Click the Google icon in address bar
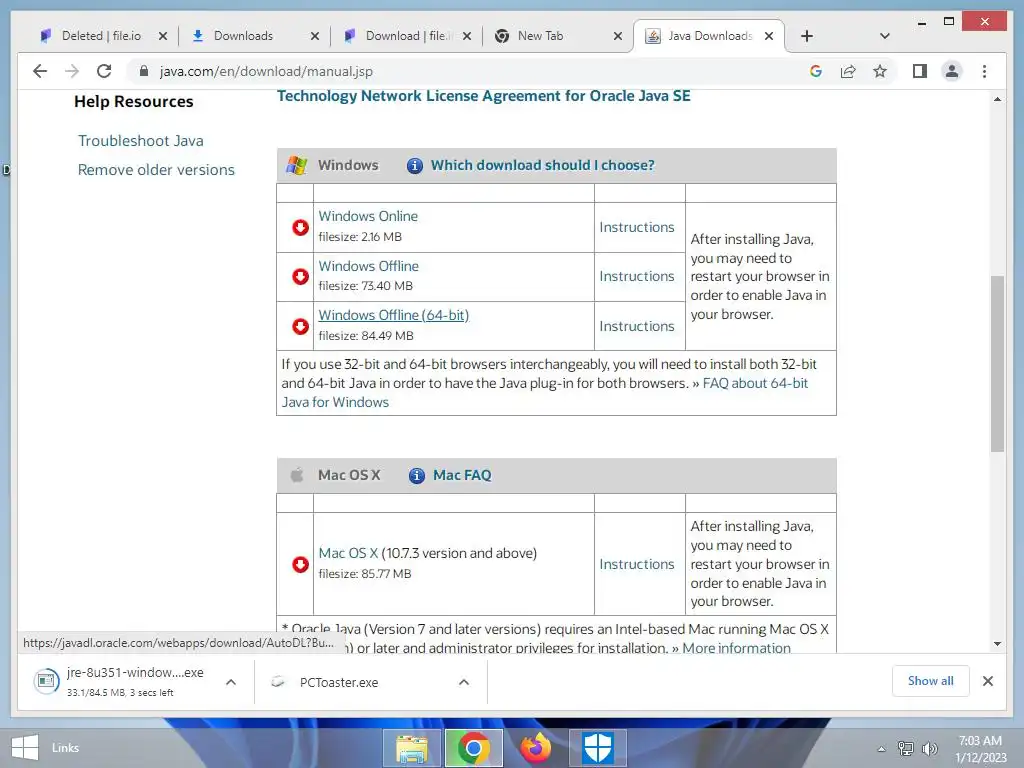1024x768 pixels. (816, 71)
